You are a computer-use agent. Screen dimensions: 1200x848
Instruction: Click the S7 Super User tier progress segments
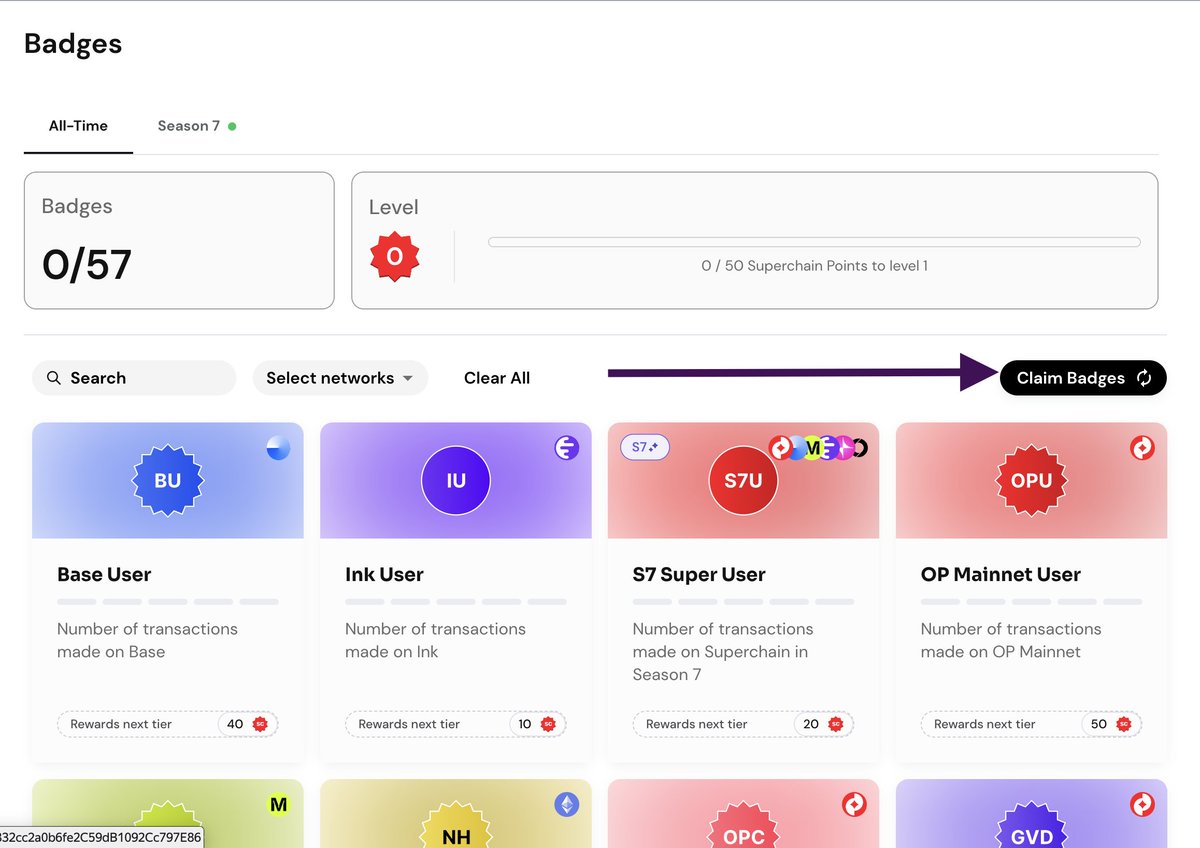pos(743,602)
